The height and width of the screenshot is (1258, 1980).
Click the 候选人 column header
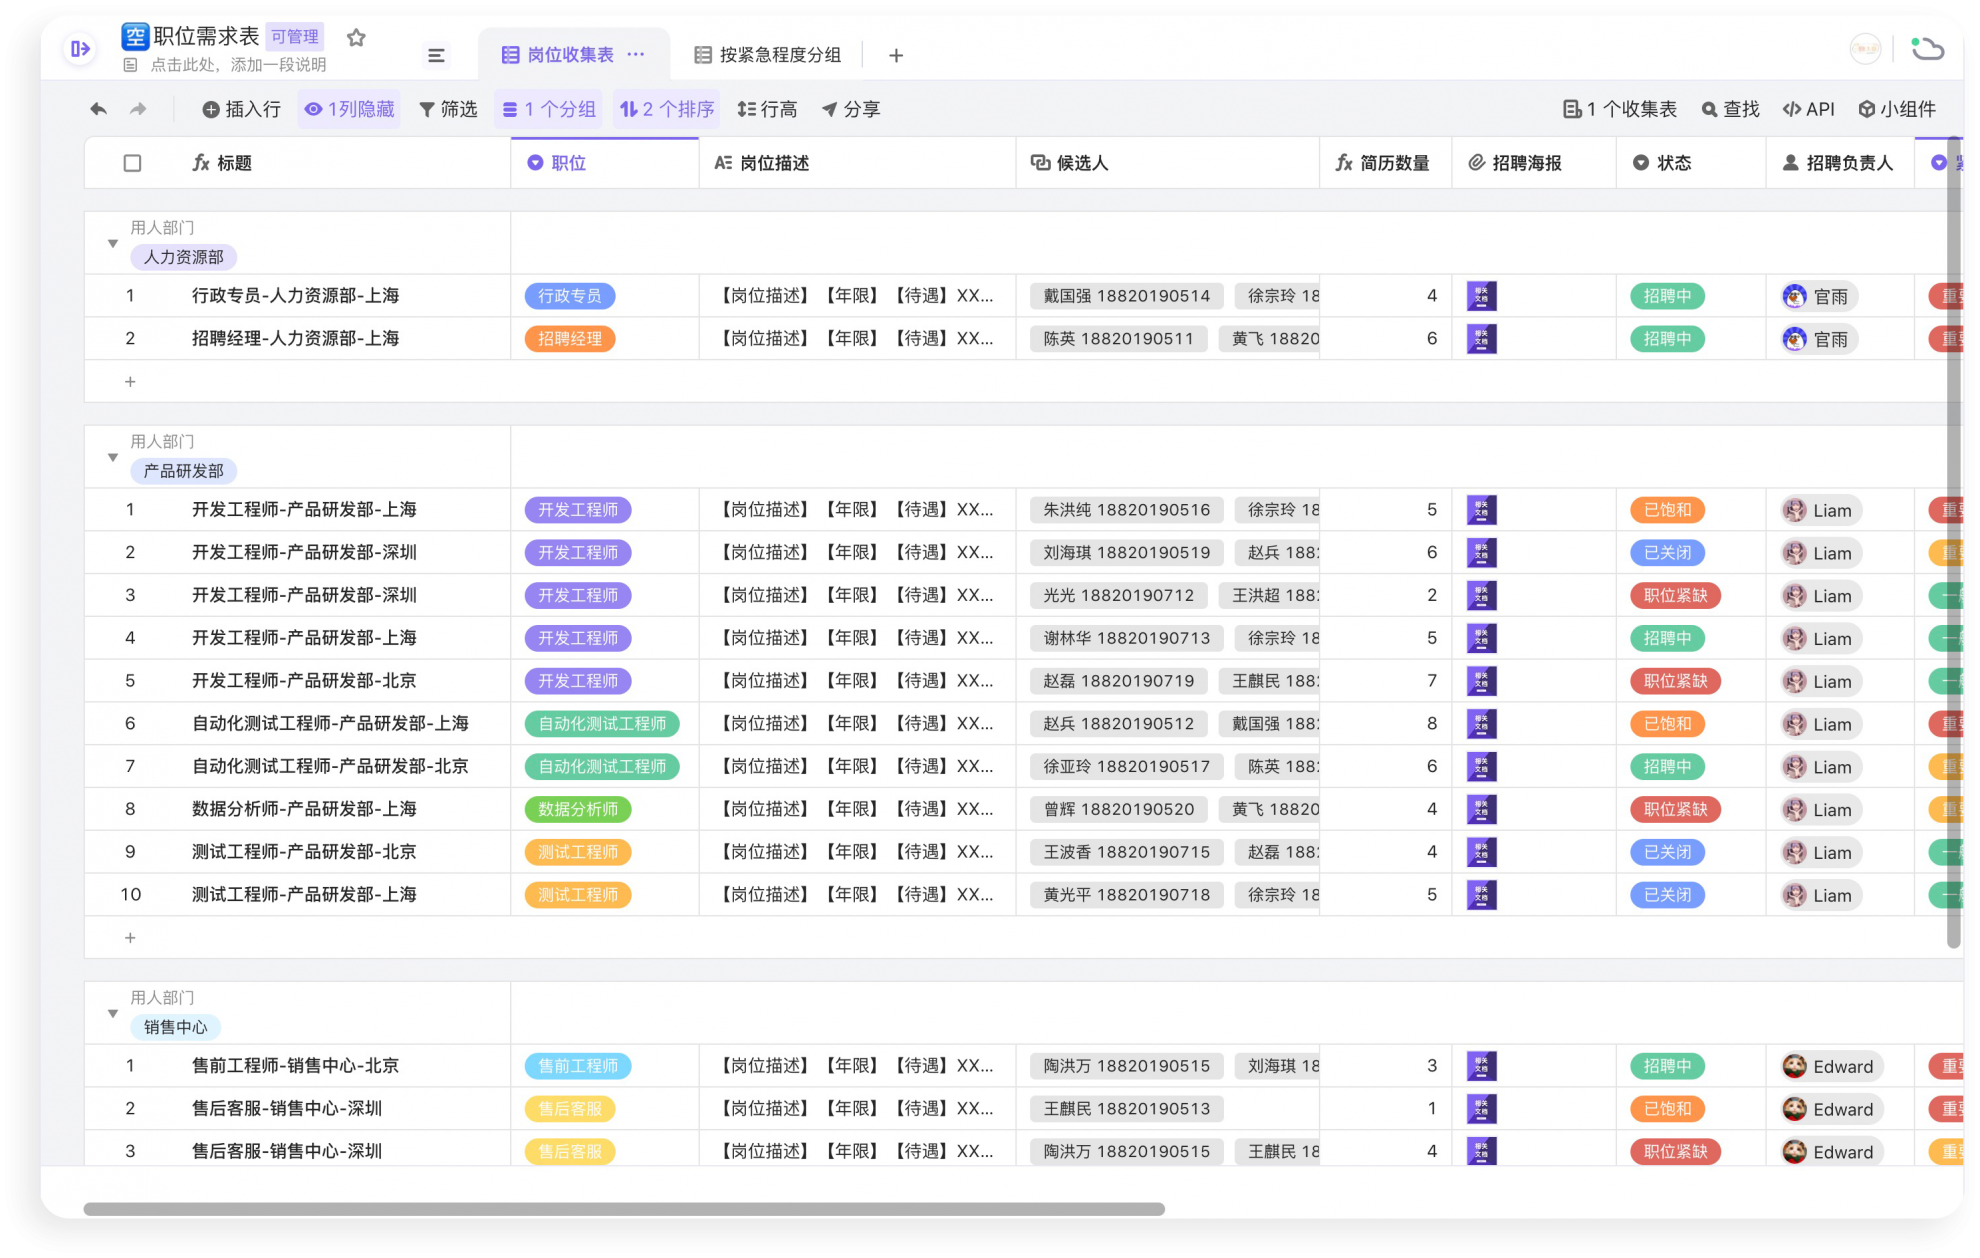1167,163
